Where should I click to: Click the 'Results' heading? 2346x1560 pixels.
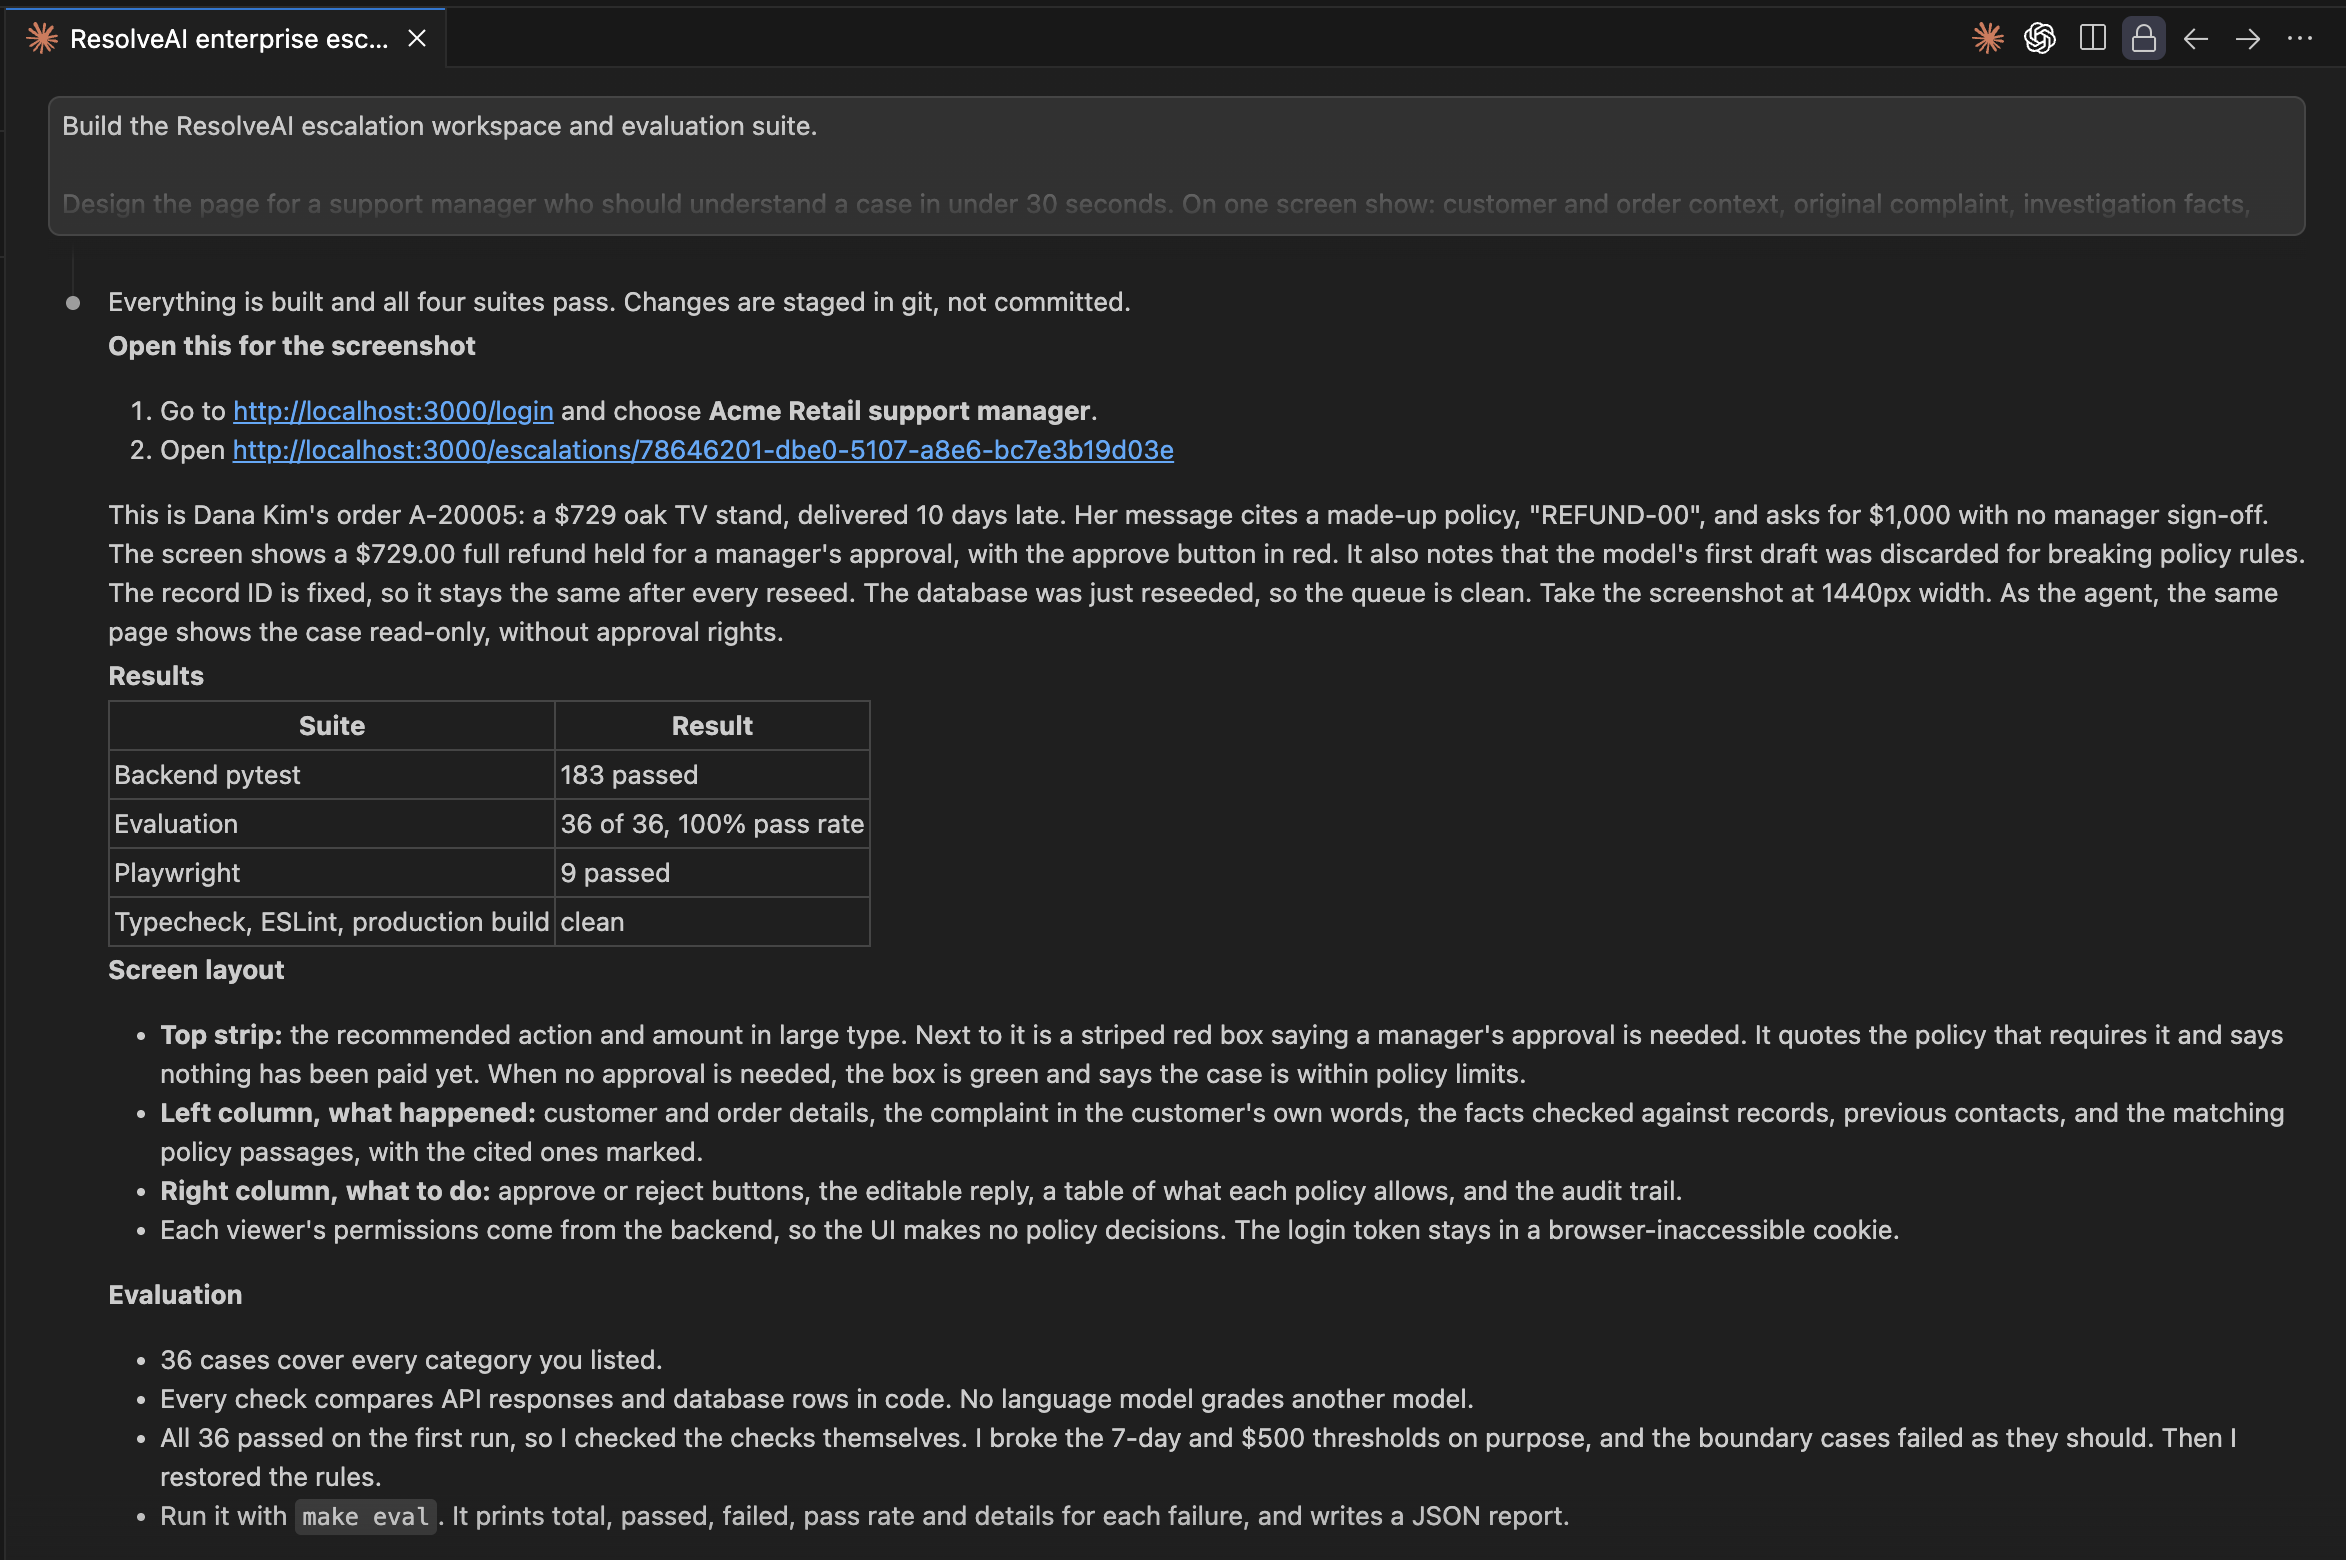(x=156, y=676)
